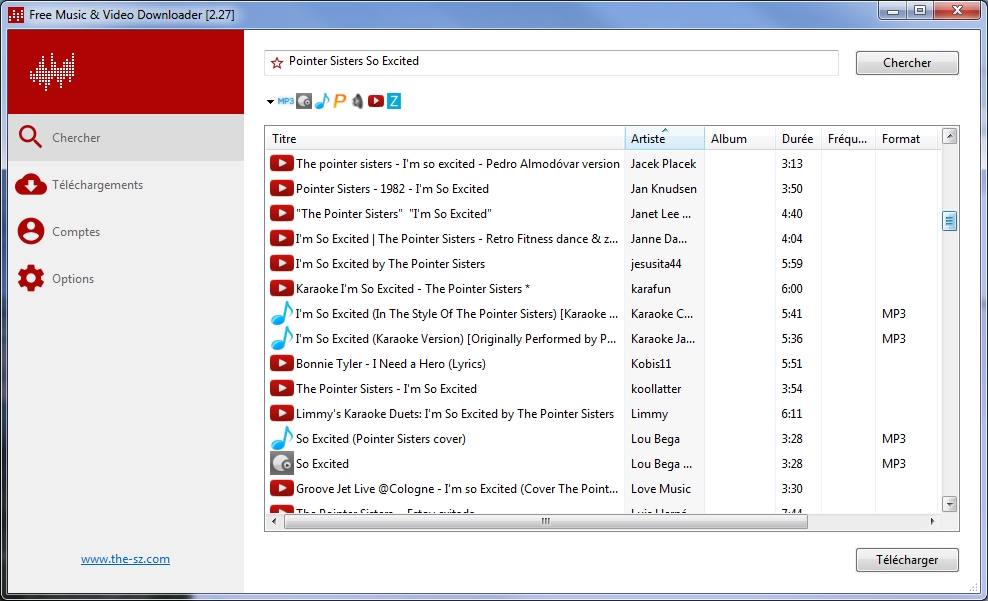Sort by the Album column header

(740, 139)
